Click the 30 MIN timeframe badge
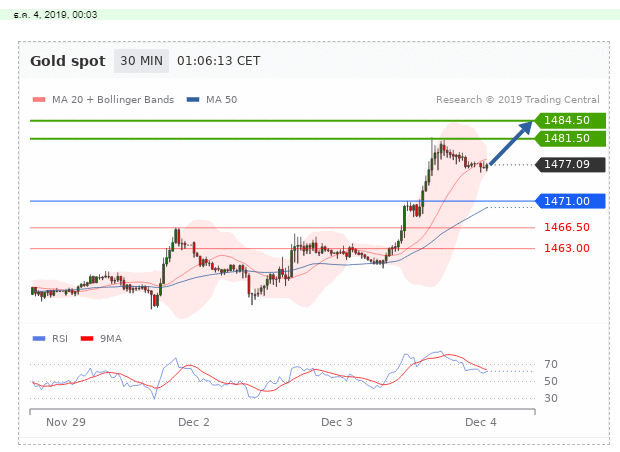 pos(141,61)
